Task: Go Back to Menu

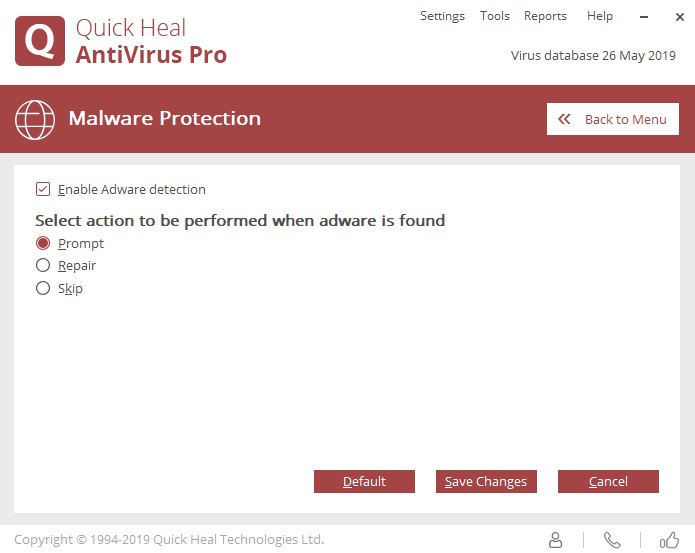Action: (x=612, y=119)
